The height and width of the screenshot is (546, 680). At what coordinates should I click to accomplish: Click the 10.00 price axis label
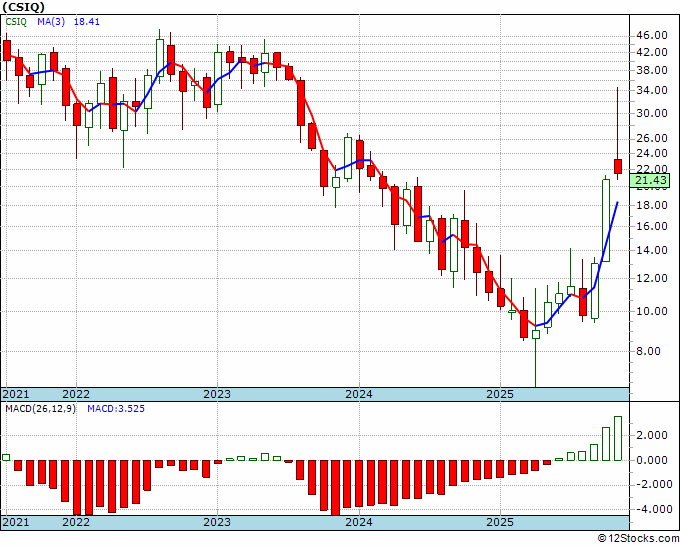coord(652,311)
